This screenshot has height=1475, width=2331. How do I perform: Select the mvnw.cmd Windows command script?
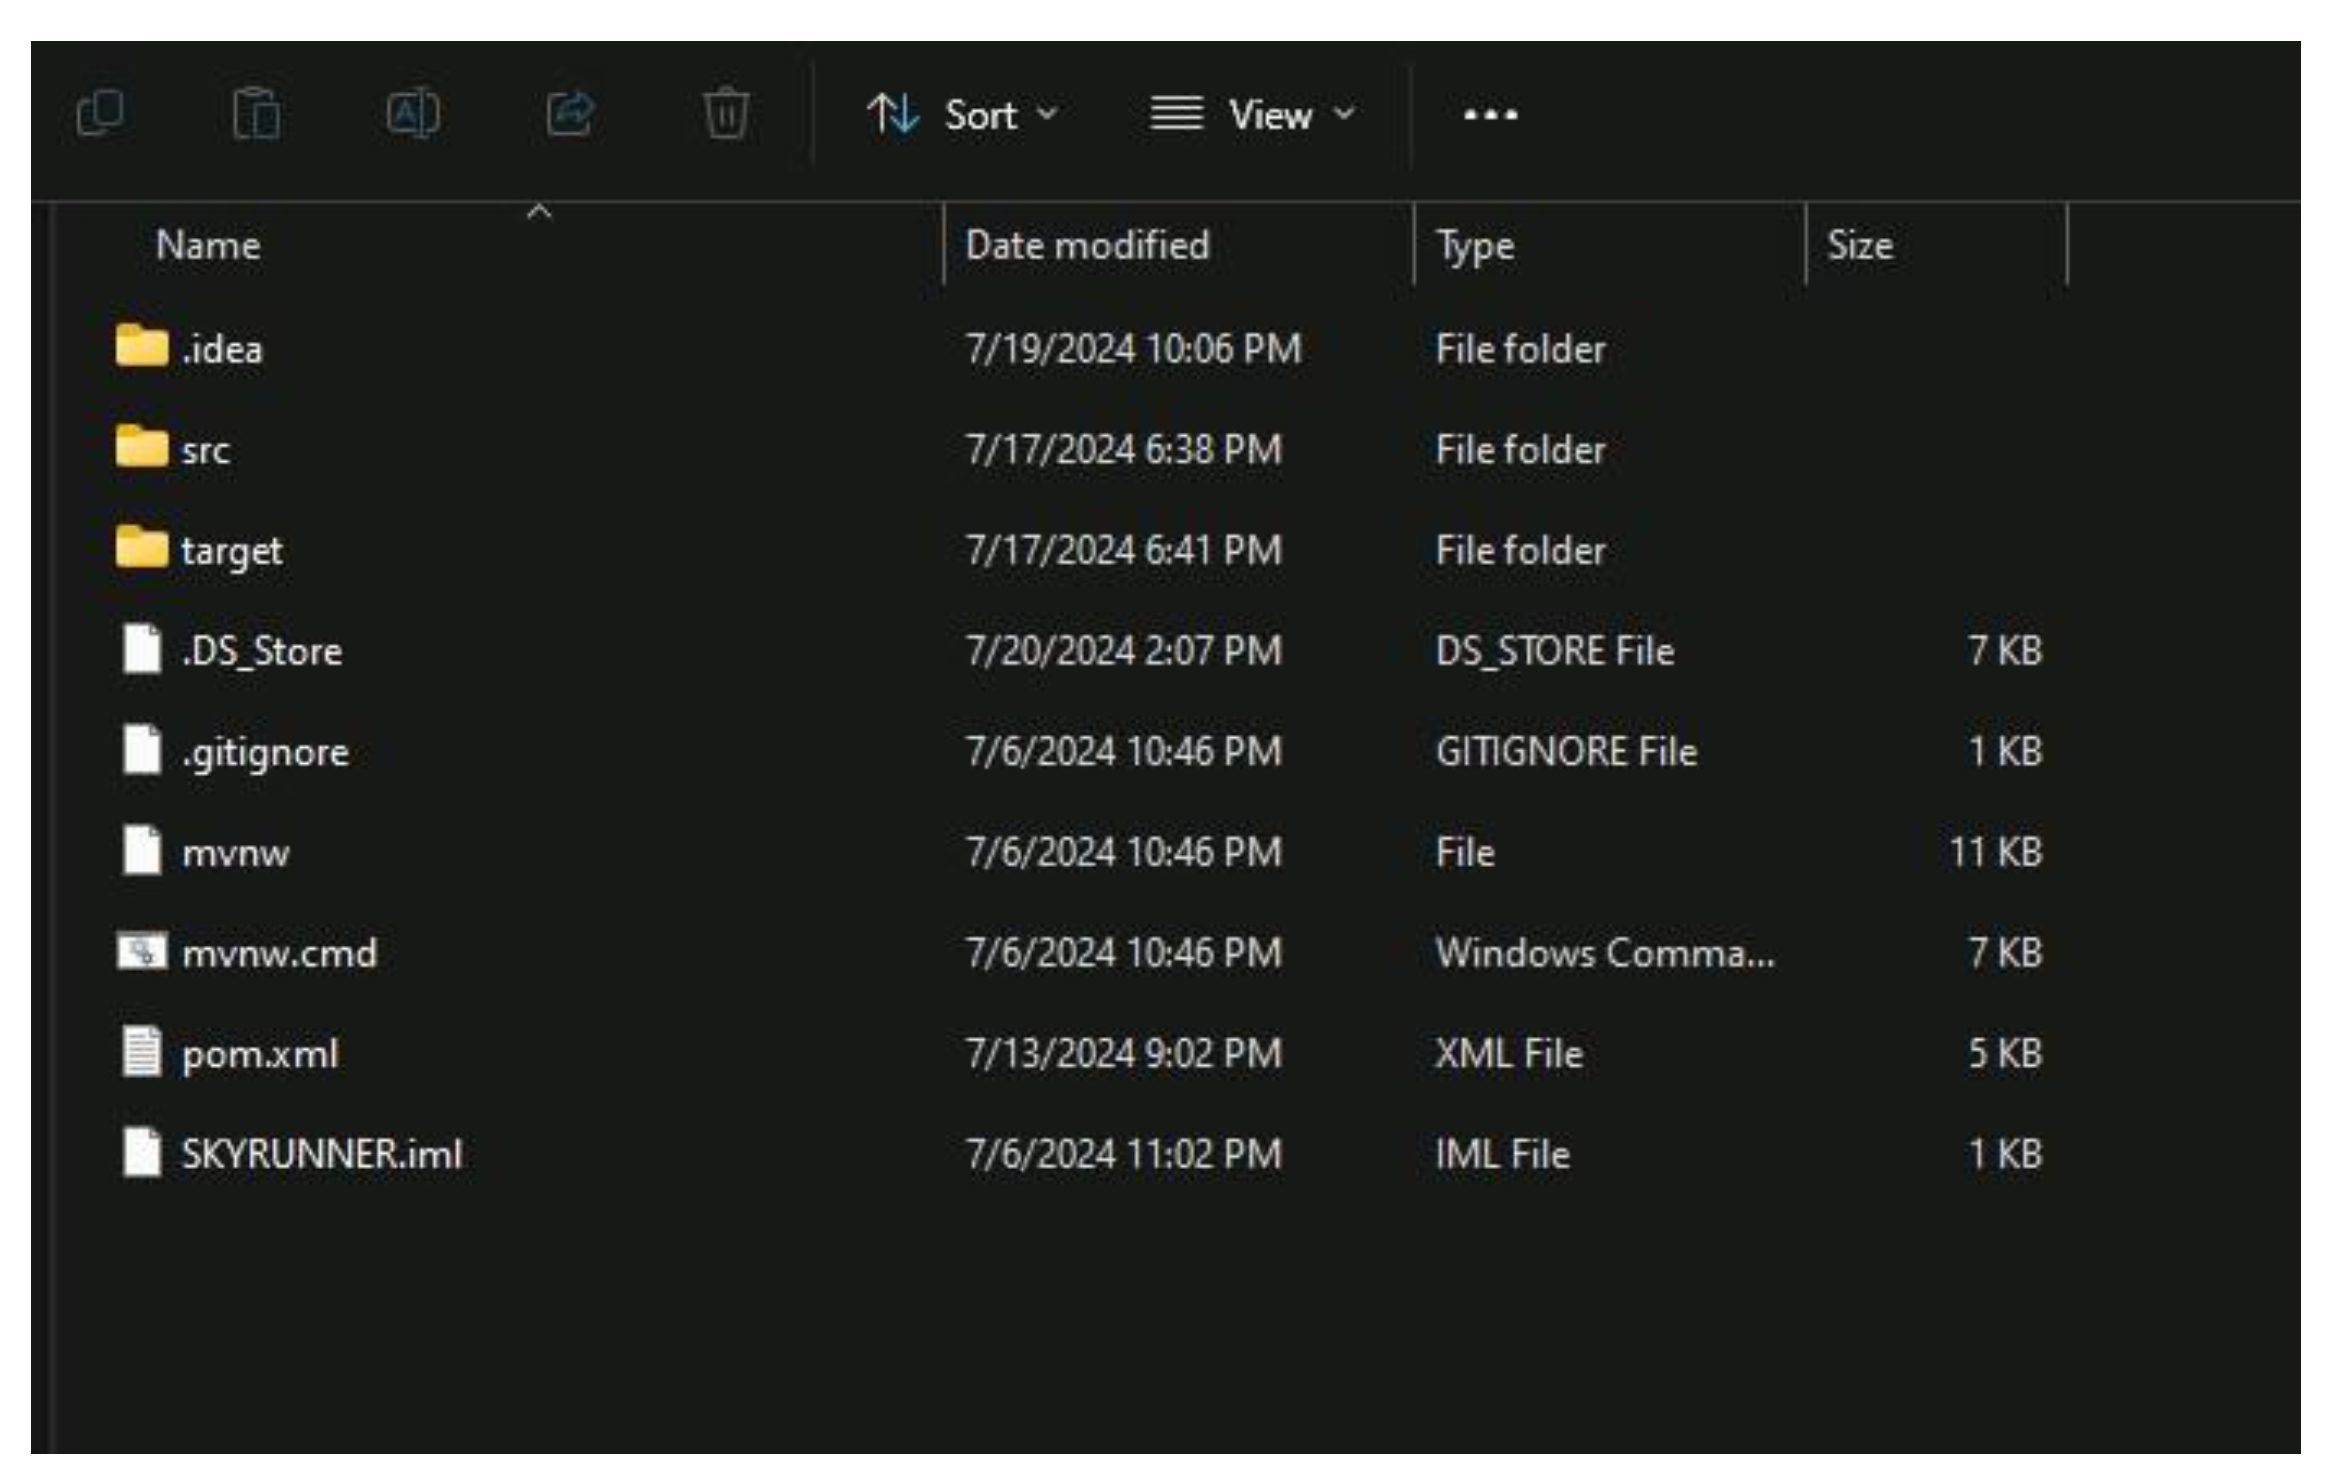click(280, 953)
